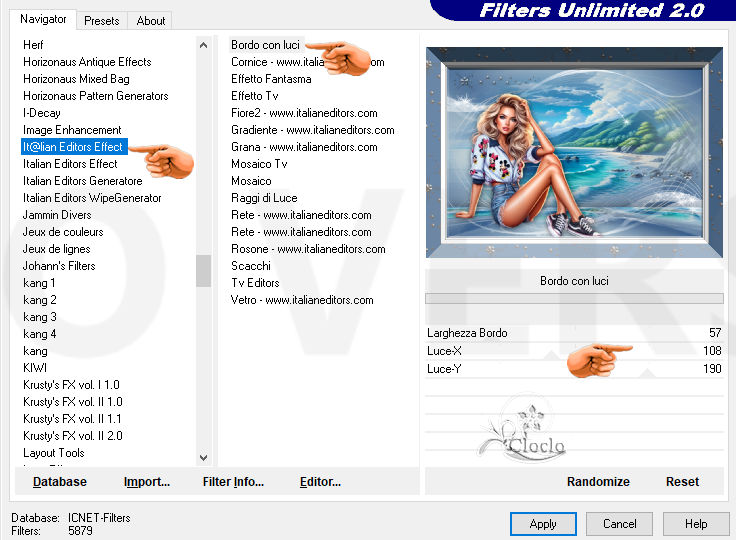Select Italian Editors Effect category
736x540 pixels.
coord(70,164)
